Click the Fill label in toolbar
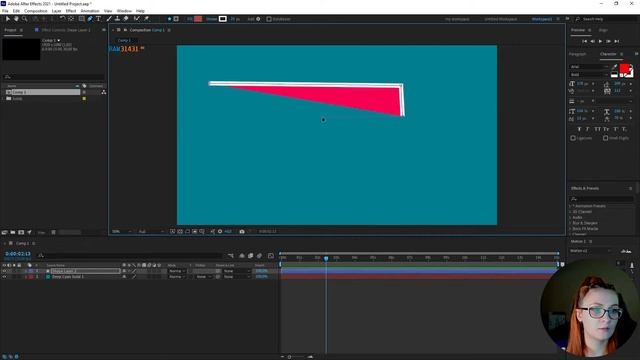This screenshot has width=640, height=360. coord(190,19)
